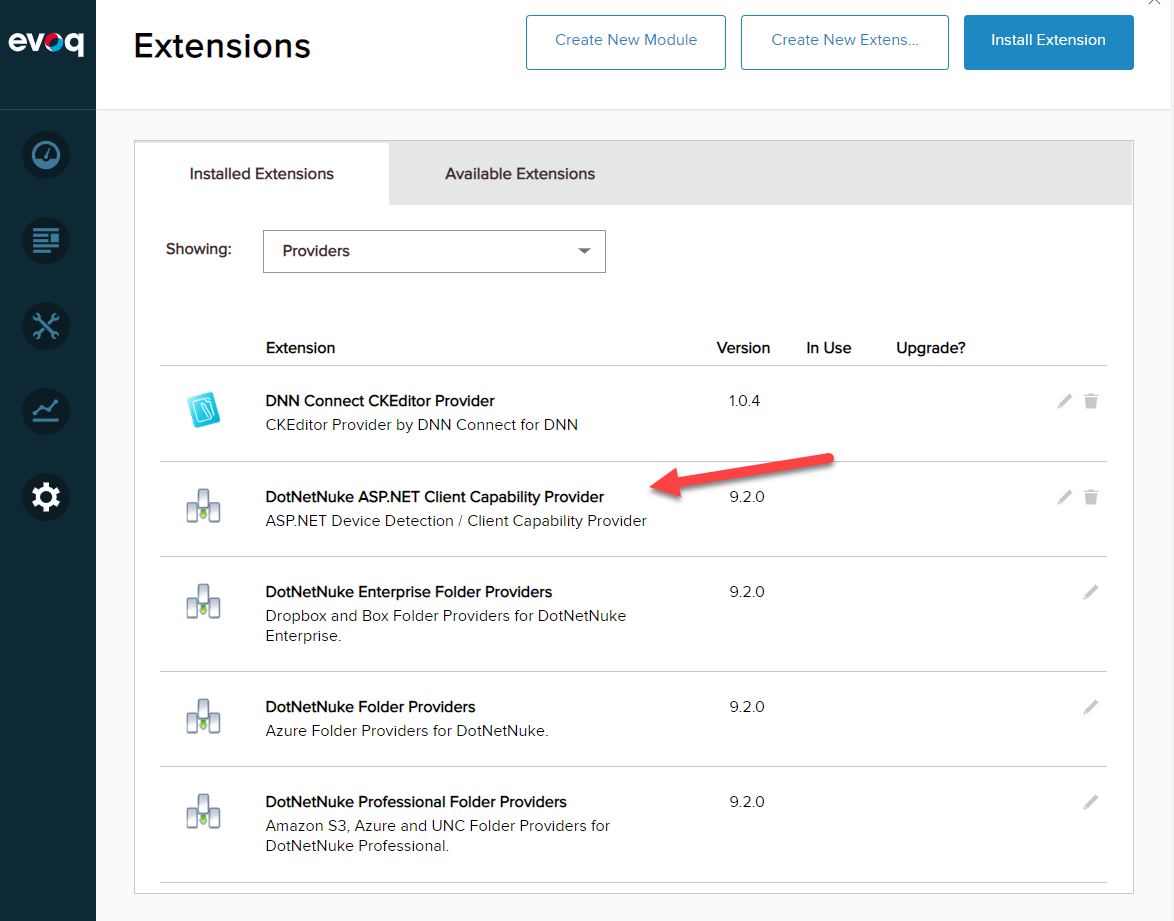Click the Showing: label
The width and height of the screenshot is (1174, 921).
[x=198, y=249]
